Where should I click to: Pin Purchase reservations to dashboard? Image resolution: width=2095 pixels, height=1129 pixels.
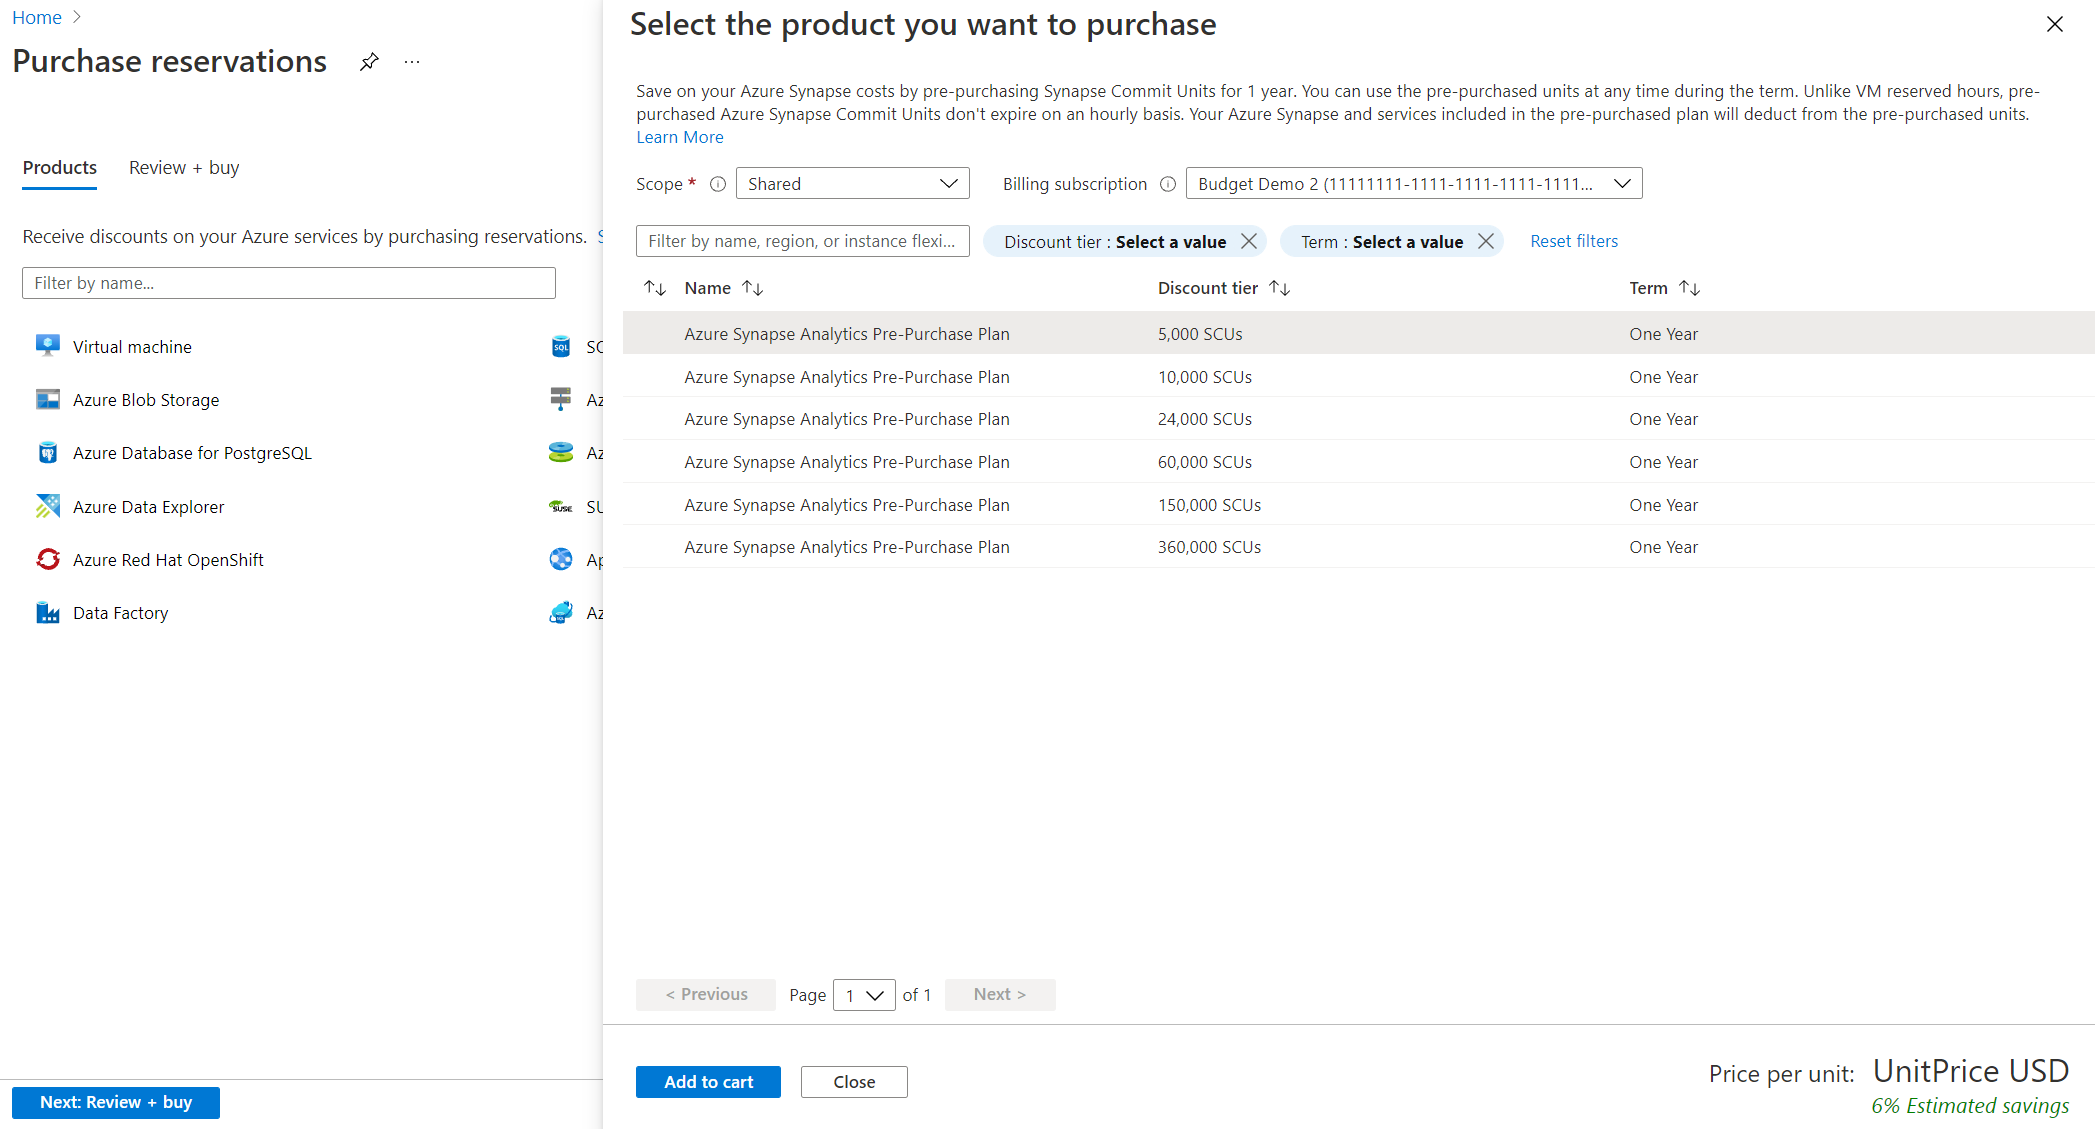[369, 61]
